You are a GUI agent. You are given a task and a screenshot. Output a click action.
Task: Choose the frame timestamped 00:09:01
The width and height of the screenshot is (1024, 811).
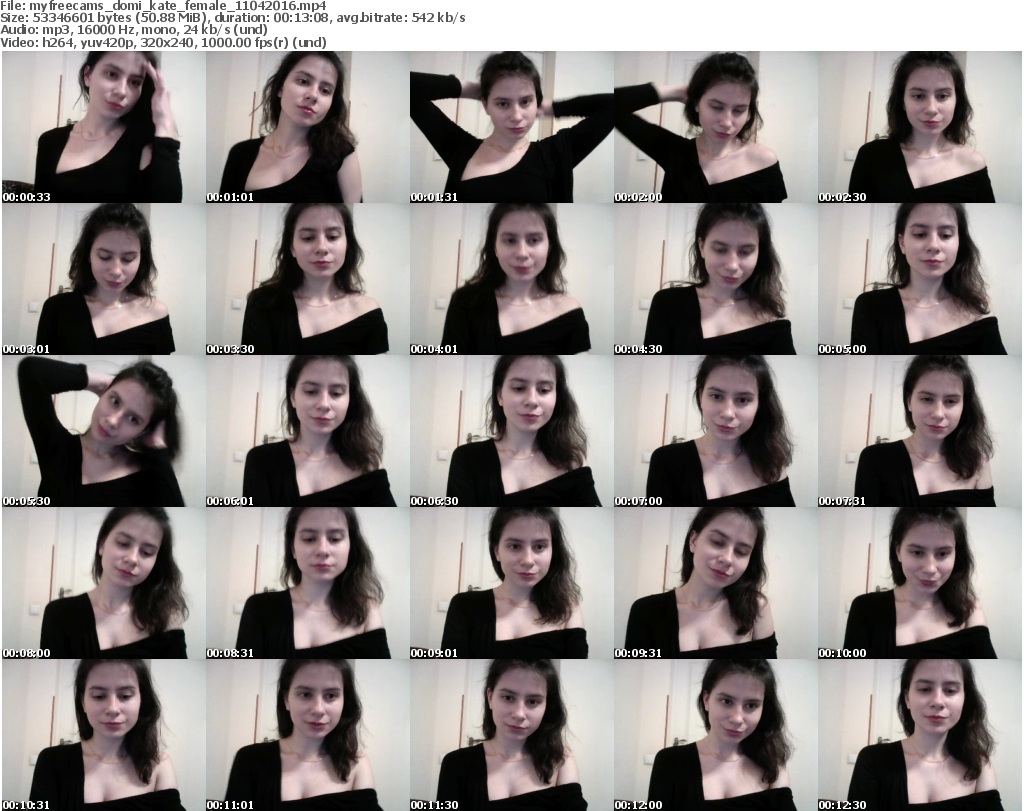(511, 583)
